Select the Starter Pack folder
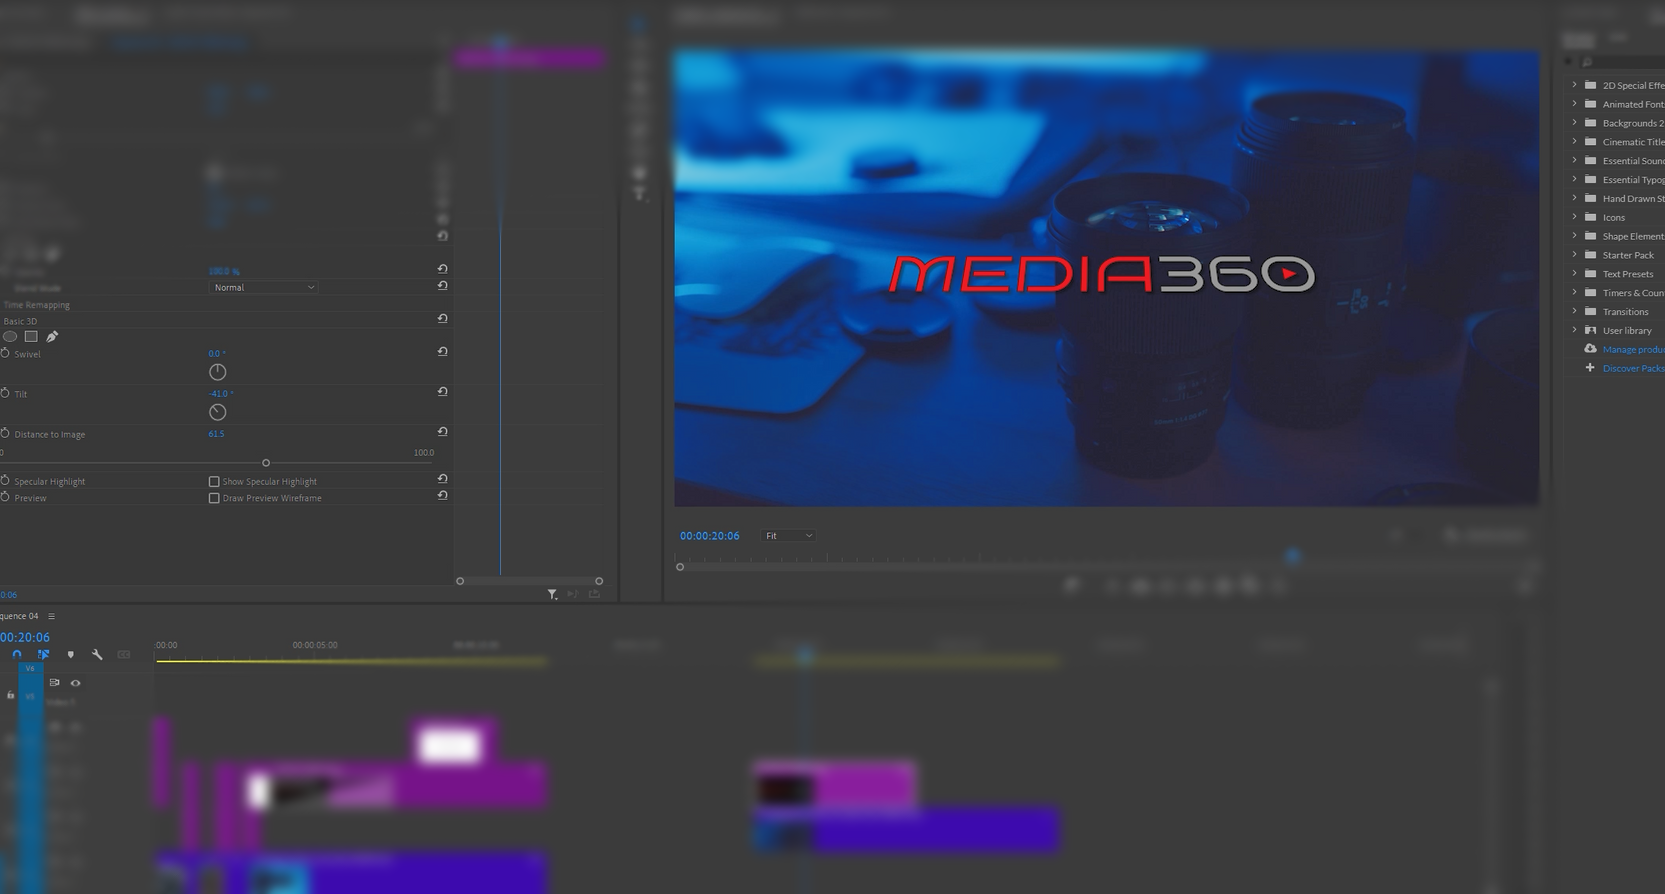 pos(1628,255)
